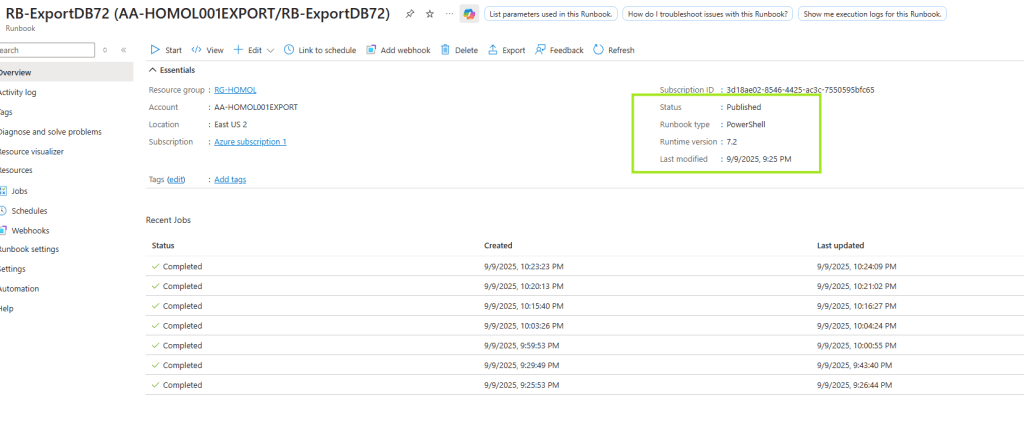Click the Delete trash icon

pyautogui.click(x=446, y=50)
